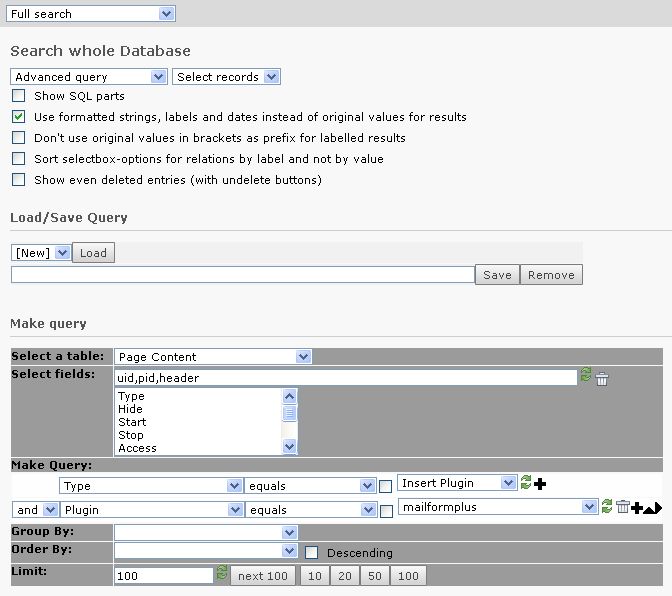Viewport: 672px width, 596px height.
Task: Set limit with the 20 button
Action: [345, 576]
